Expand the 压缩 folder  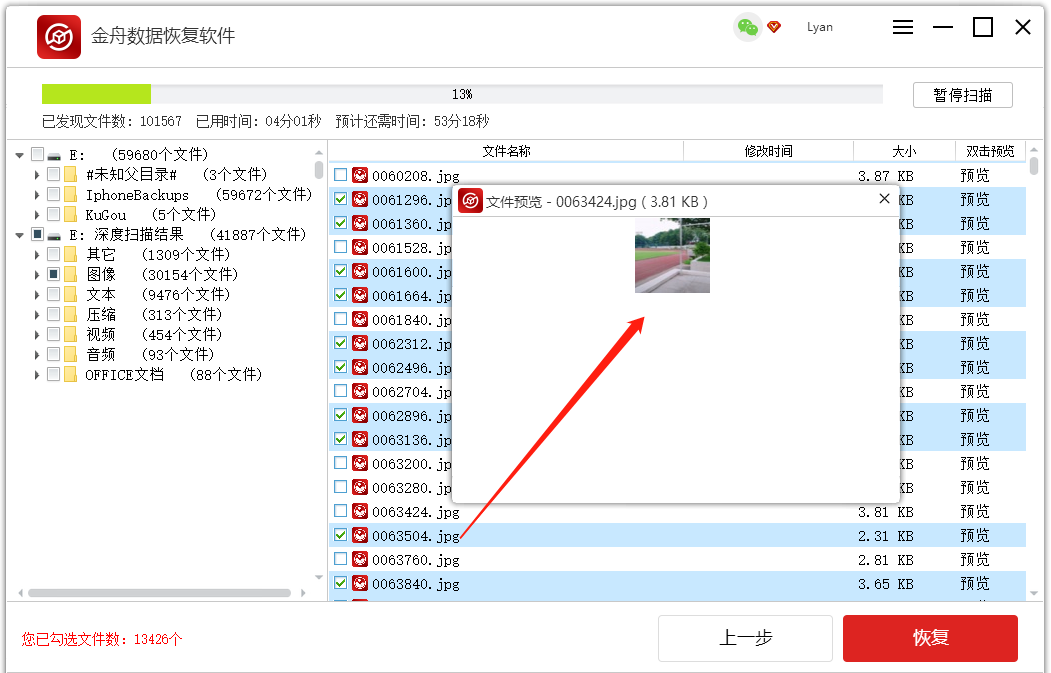tap(37, 315)
